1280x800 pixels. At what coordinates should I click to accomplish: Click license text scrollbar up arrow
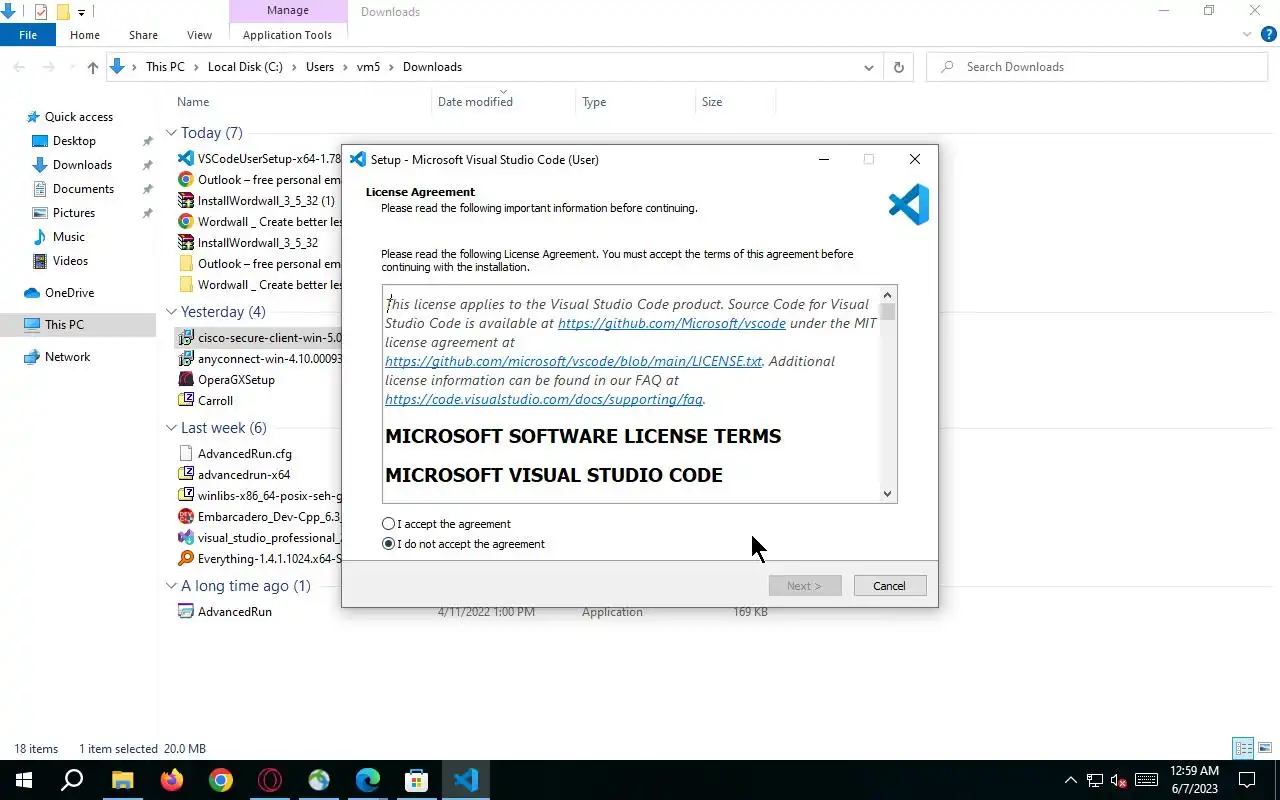(x=887, y=295)
